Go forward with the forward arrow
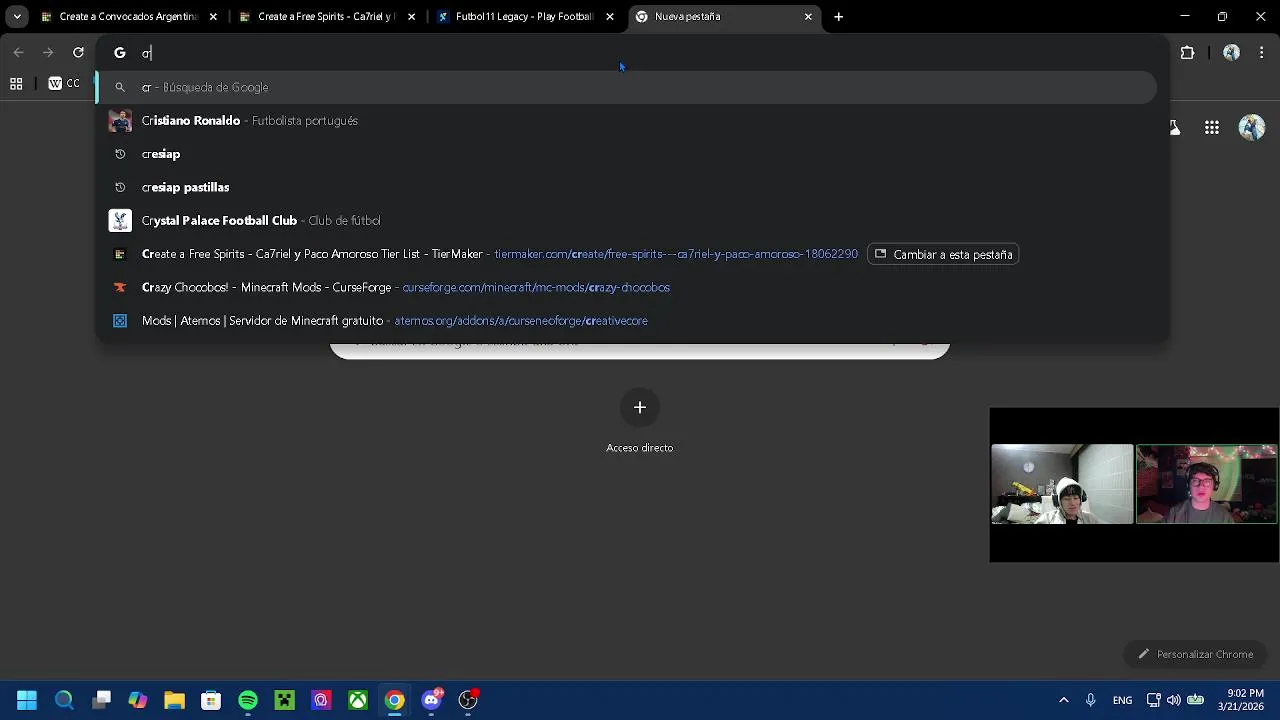The width and height of the screenshot is (1280, 720). [x=48, y=52]
